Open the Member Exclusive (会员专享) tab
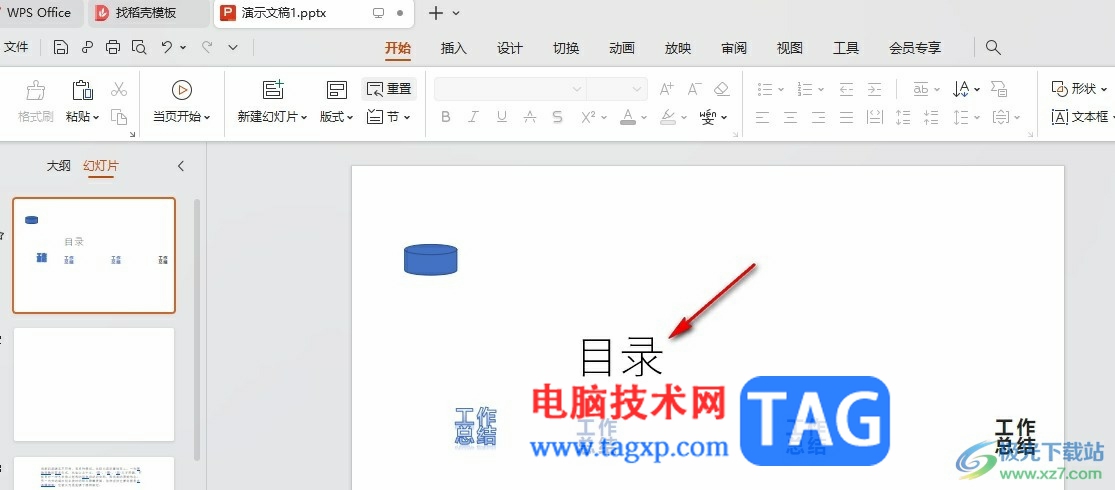The image size is (1115, 490). click(x=915, y=48)
